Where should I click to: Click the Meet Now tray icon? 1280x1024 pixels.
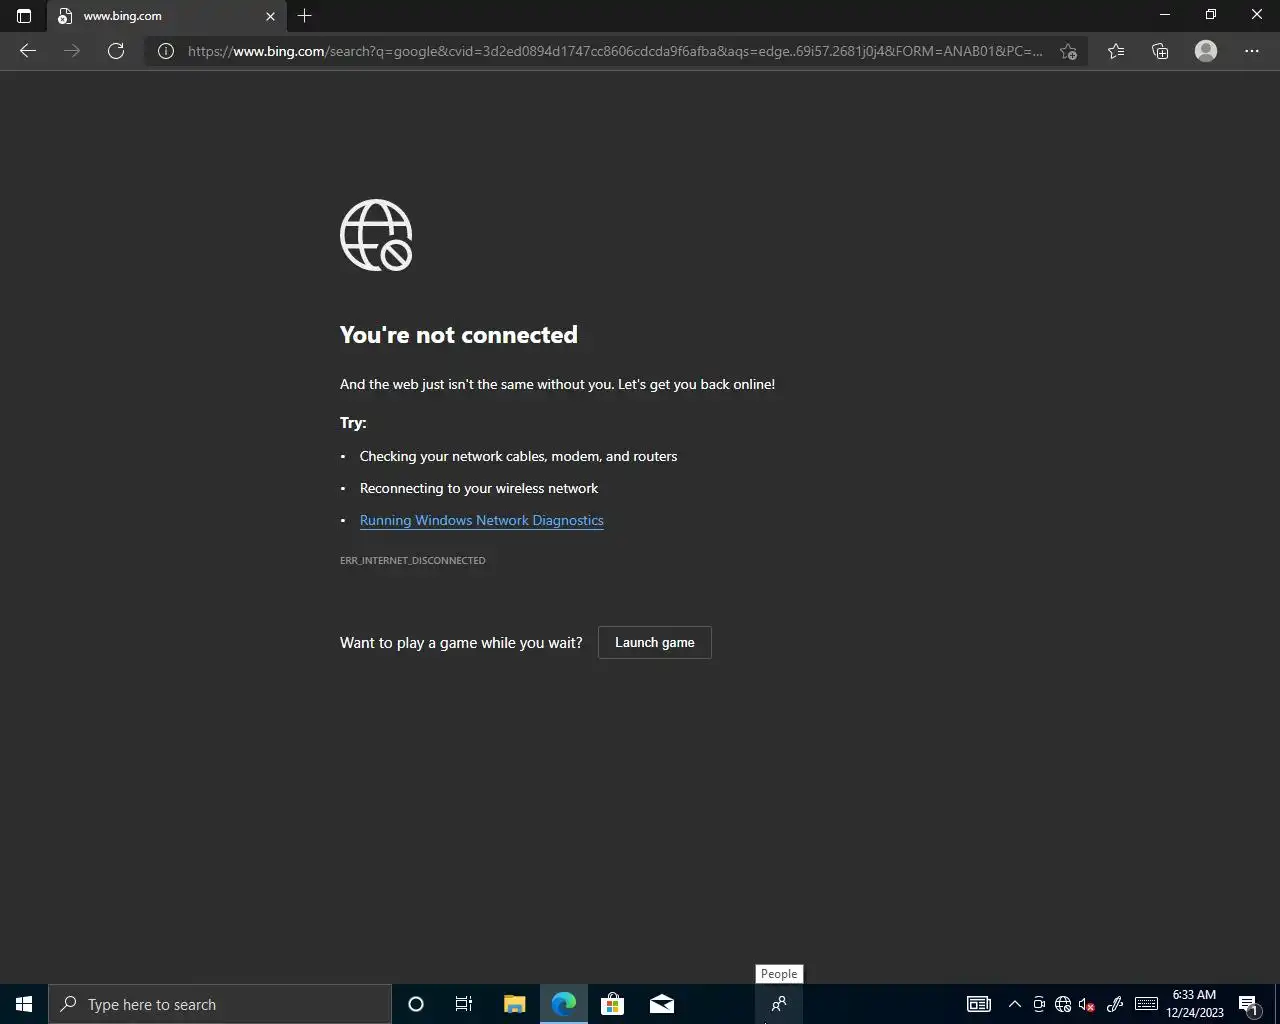coord(1039,1004)
